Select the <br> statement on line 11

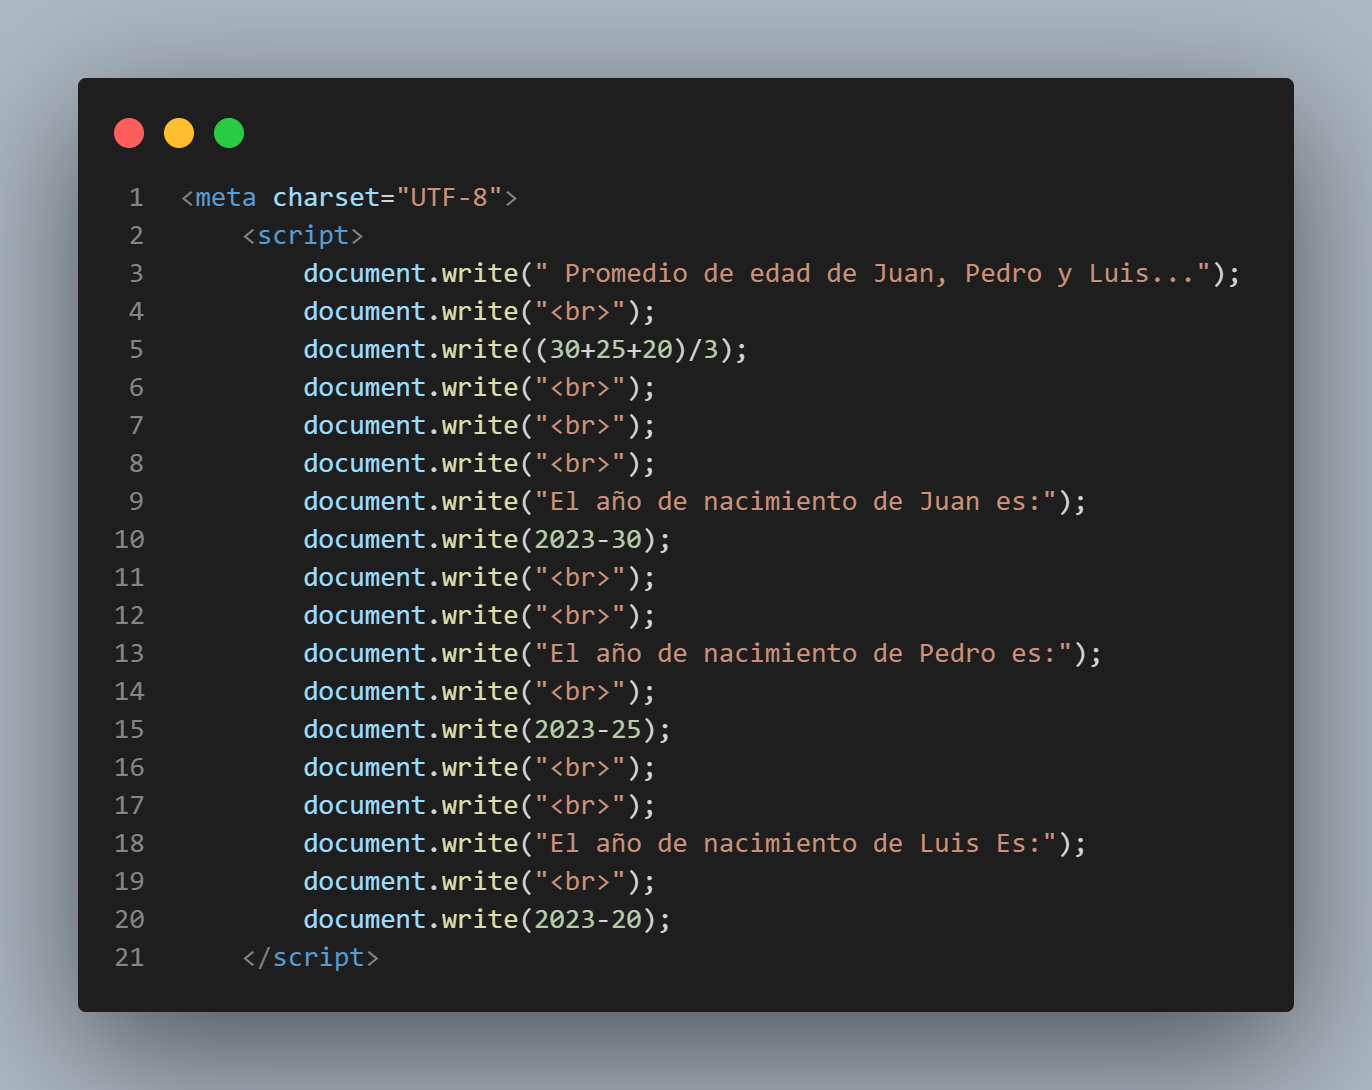point(480,578)
